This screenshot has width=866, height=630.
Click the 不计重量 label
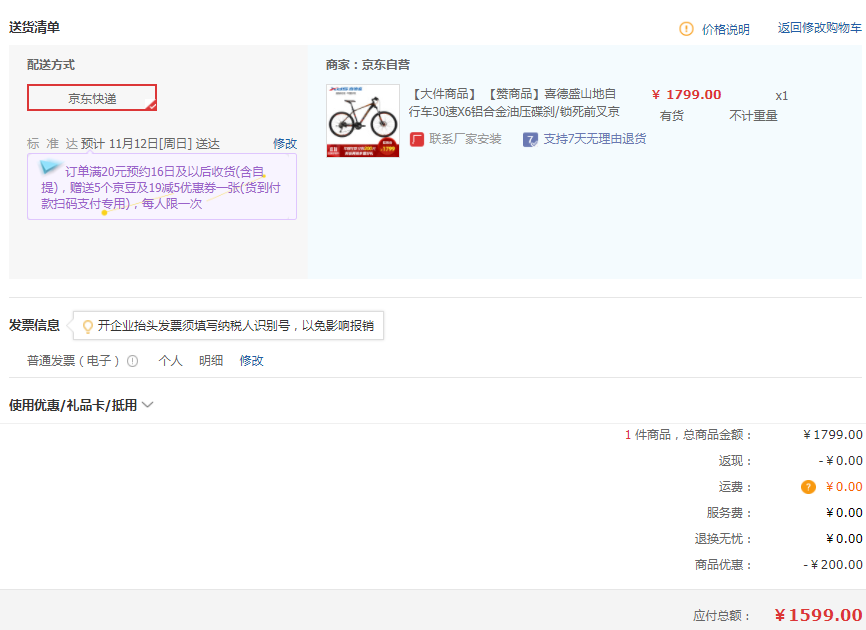click(x=753, y=115)
